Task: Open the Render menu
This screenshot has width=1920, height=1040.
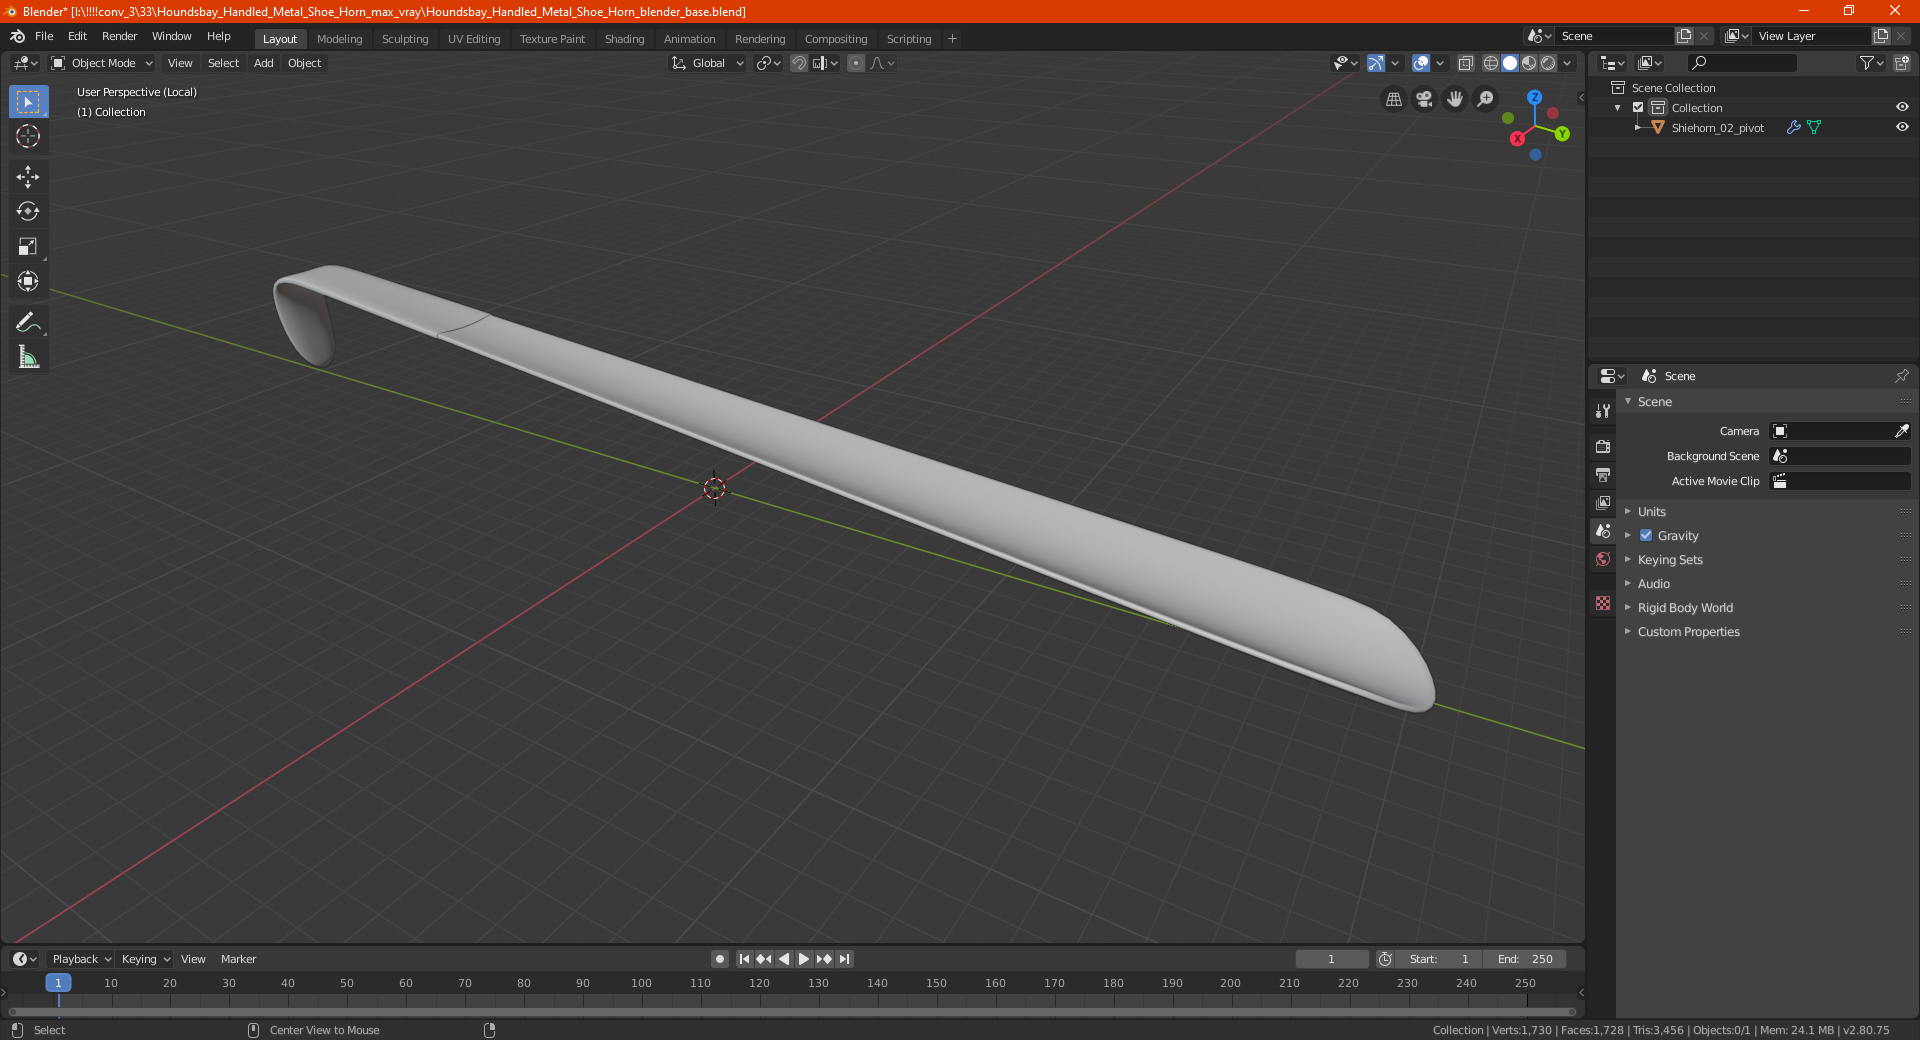Action: pos(119,36)
